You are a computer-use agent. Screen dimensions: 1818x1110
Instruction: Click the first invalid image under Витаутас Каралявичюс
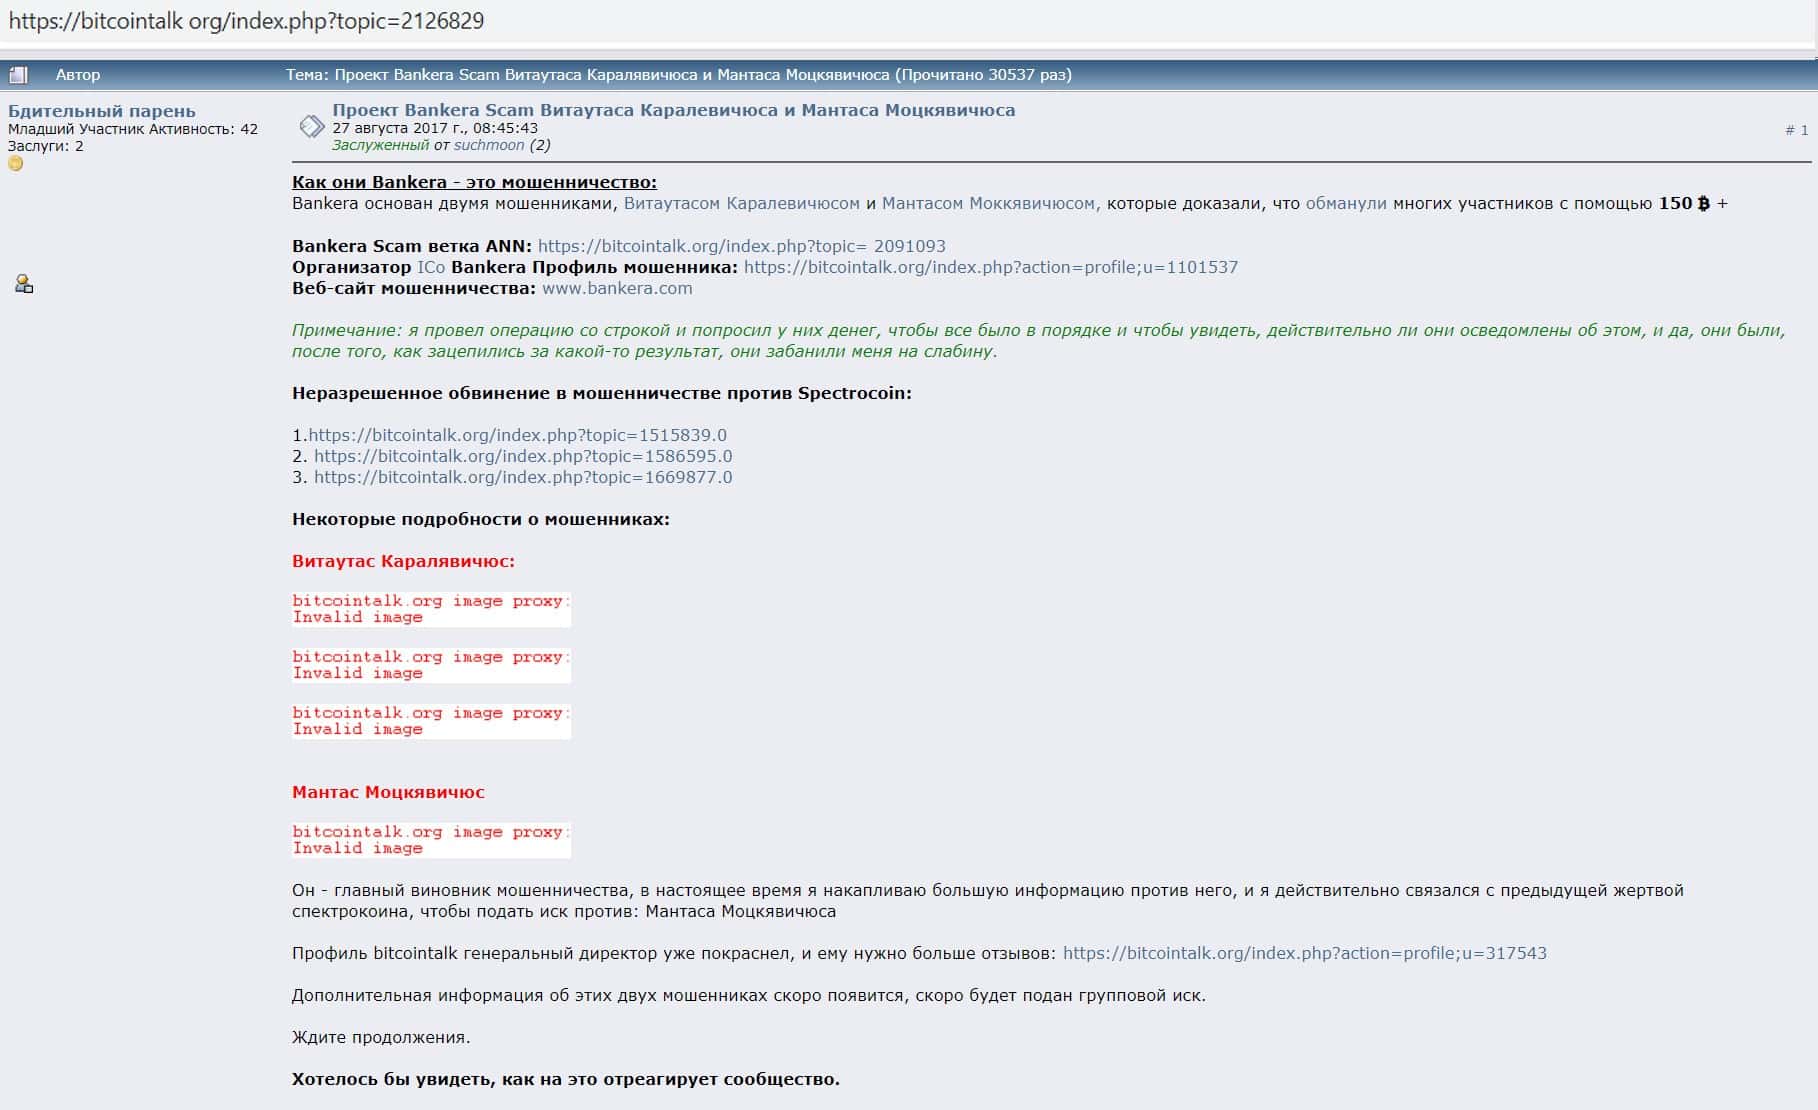coord(431,609)
